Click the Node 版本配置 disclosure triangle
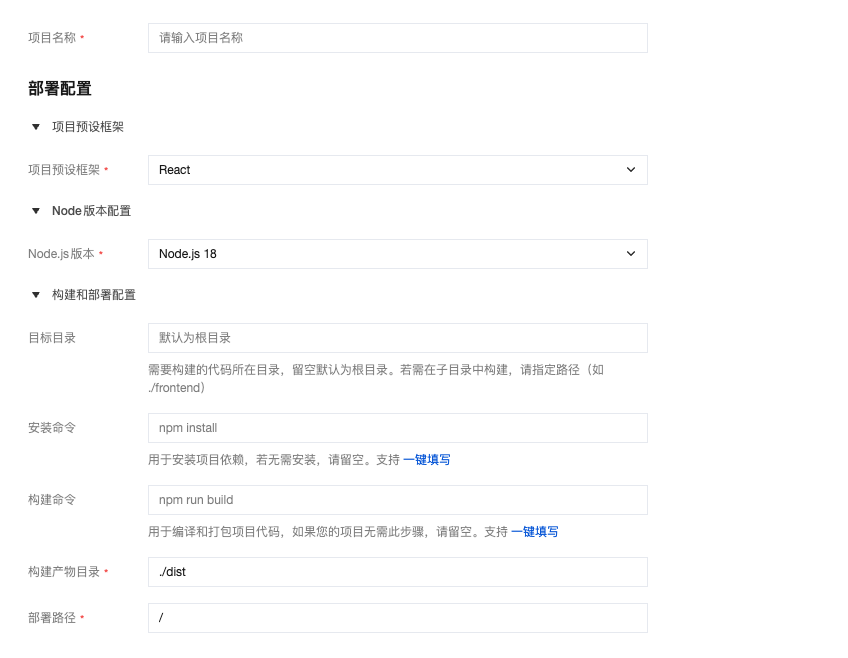The height and width of the screenshot is (658, 848). click(36, 211)
